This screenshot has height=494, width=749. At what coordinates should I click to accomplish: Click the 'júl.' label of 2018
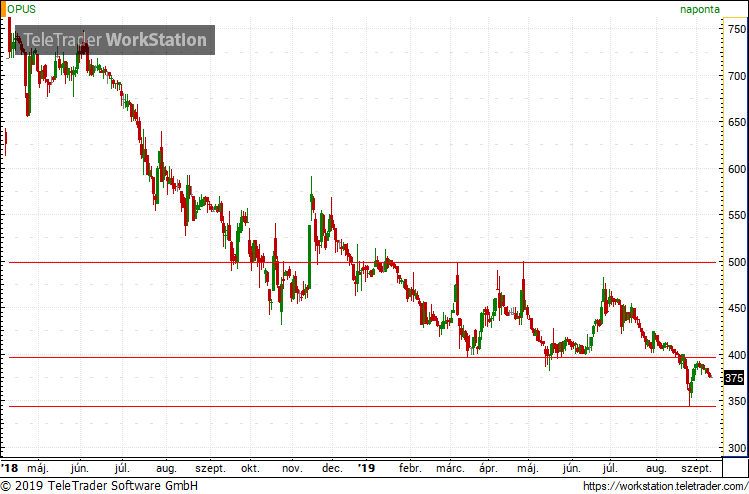point(122,468)
